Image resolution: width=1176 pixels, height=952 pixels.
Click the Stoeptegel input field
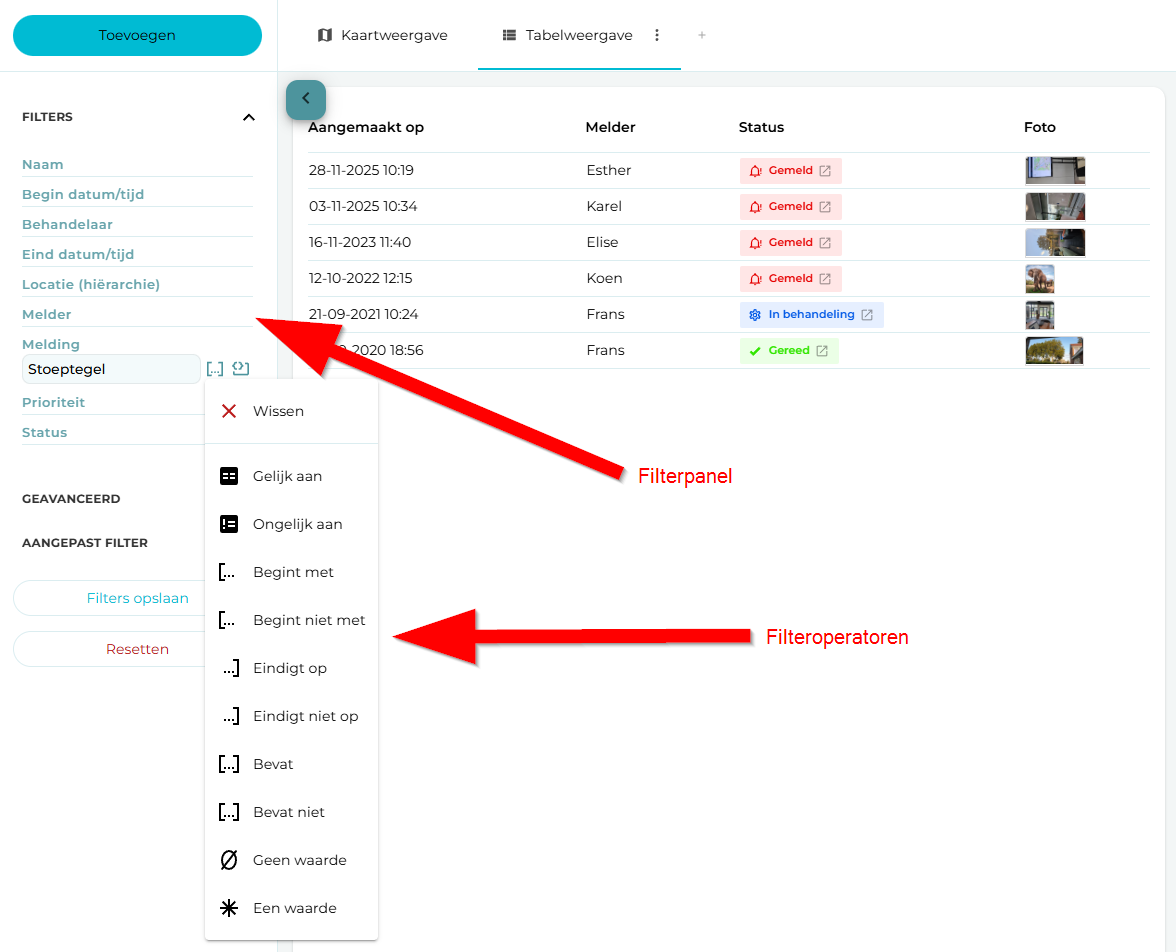110,368
